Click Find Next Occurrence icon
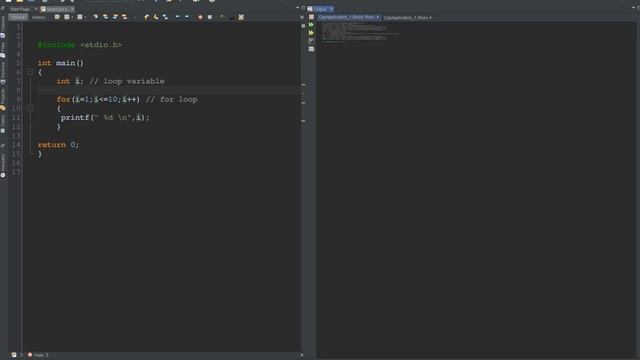The width and height of the screenshot is (640, 360). tap(115, 17)
